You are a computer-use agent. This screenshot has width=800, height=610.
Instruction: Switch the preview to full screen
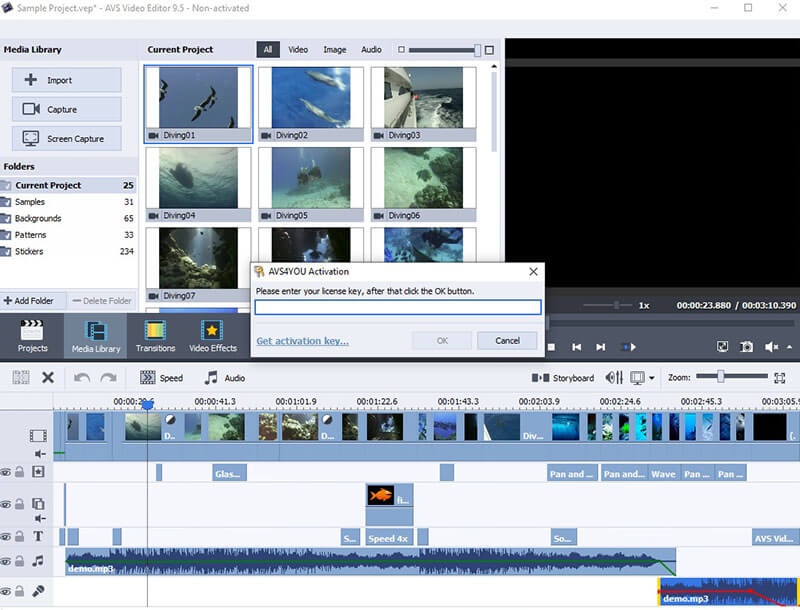click(722, 347)
